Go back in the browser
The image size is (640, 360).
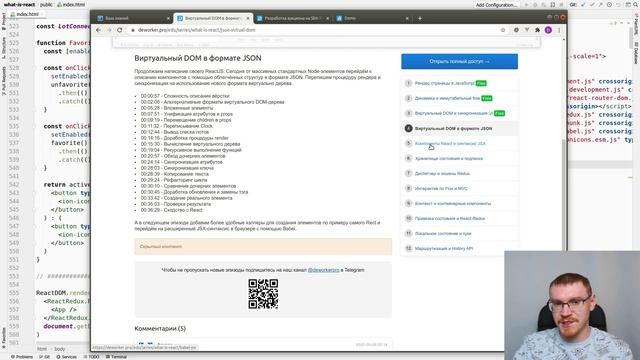98,30
